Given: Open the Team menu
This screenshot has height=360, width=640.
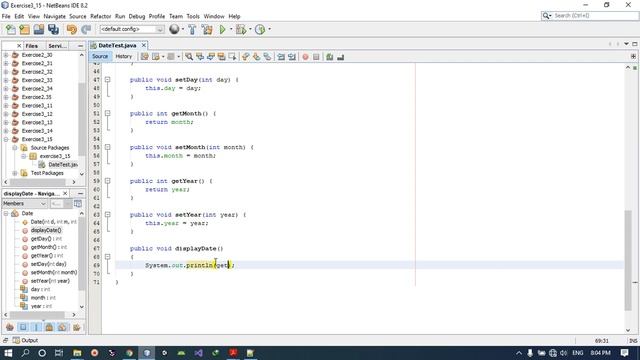Looking at the screenshot, I should click(x=176, y=16).
